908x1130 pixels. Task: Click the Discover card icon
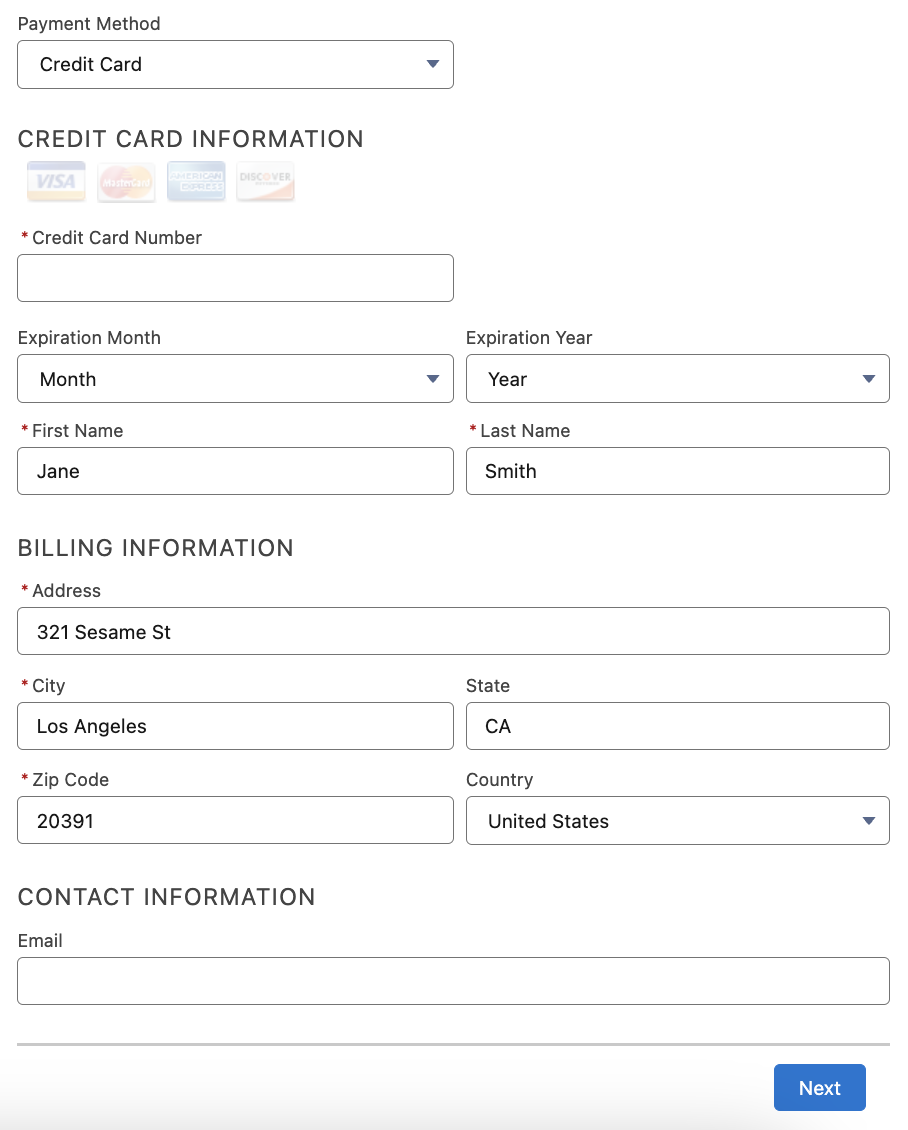(265, 182)
